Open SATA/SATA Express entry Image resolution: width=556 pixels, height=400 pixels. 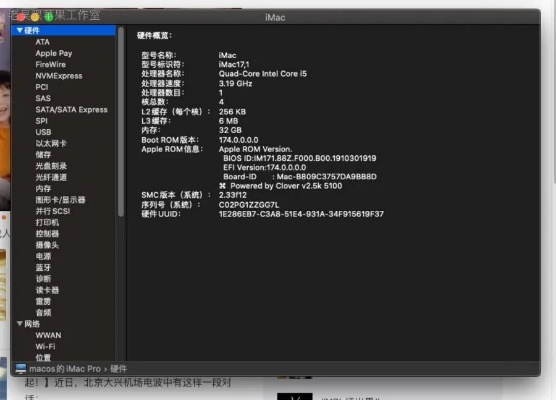(x=71, y=110)
